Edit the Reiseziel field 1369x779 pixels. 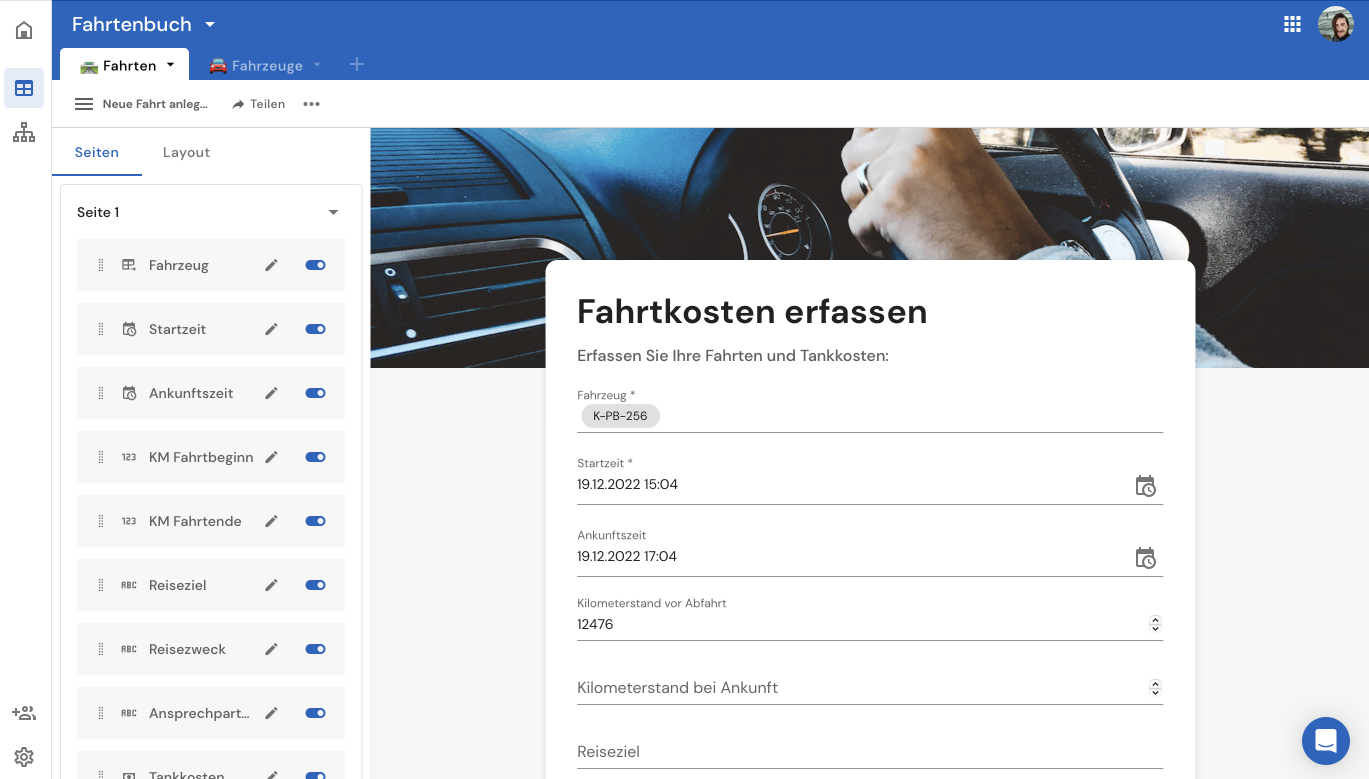(x=271, y=585)
